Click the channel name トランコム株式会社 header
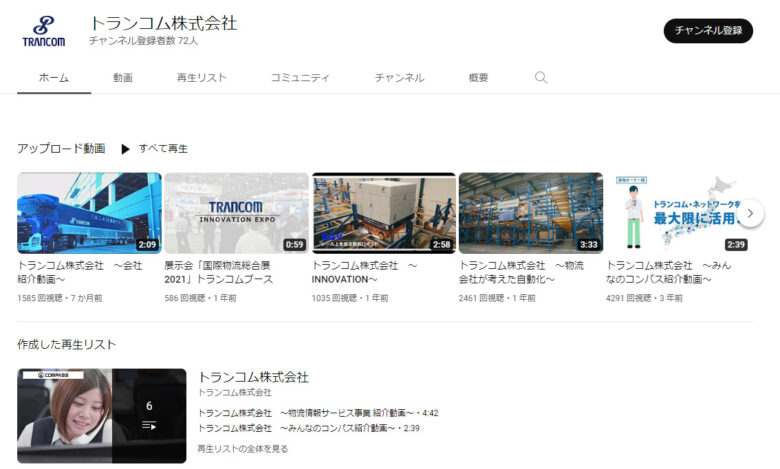Image resolution: width=780 pixels, height=469 pixels. coord(163,23)
